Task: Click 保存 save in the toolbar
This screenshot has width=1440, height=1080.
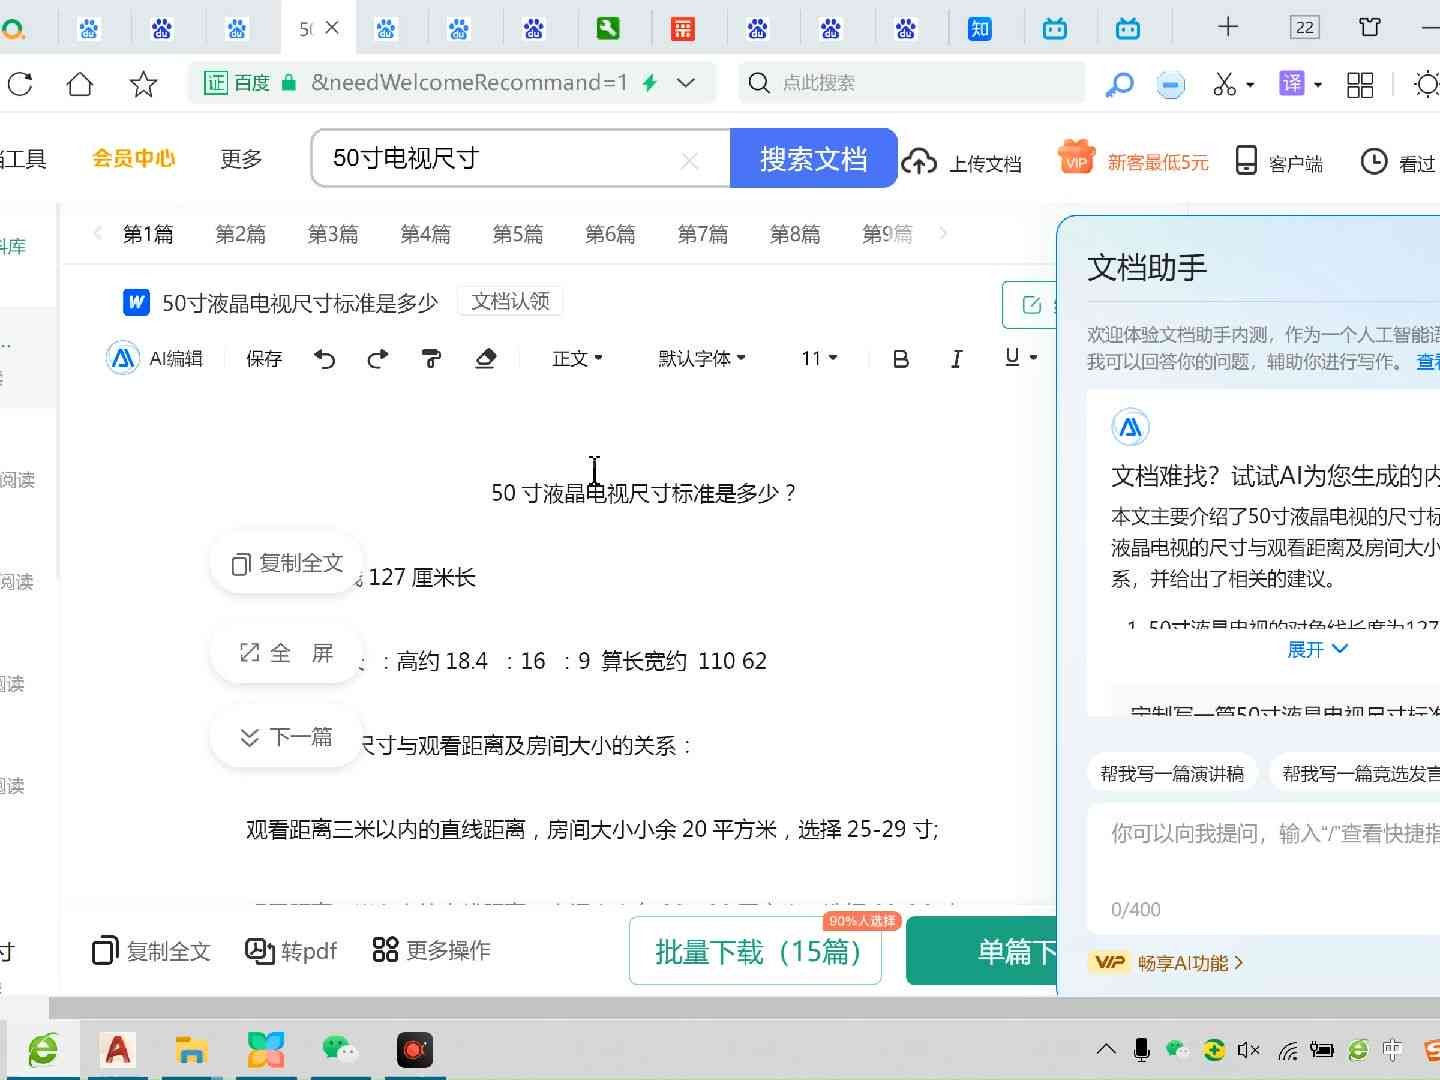Action: [x=264, y=358]
